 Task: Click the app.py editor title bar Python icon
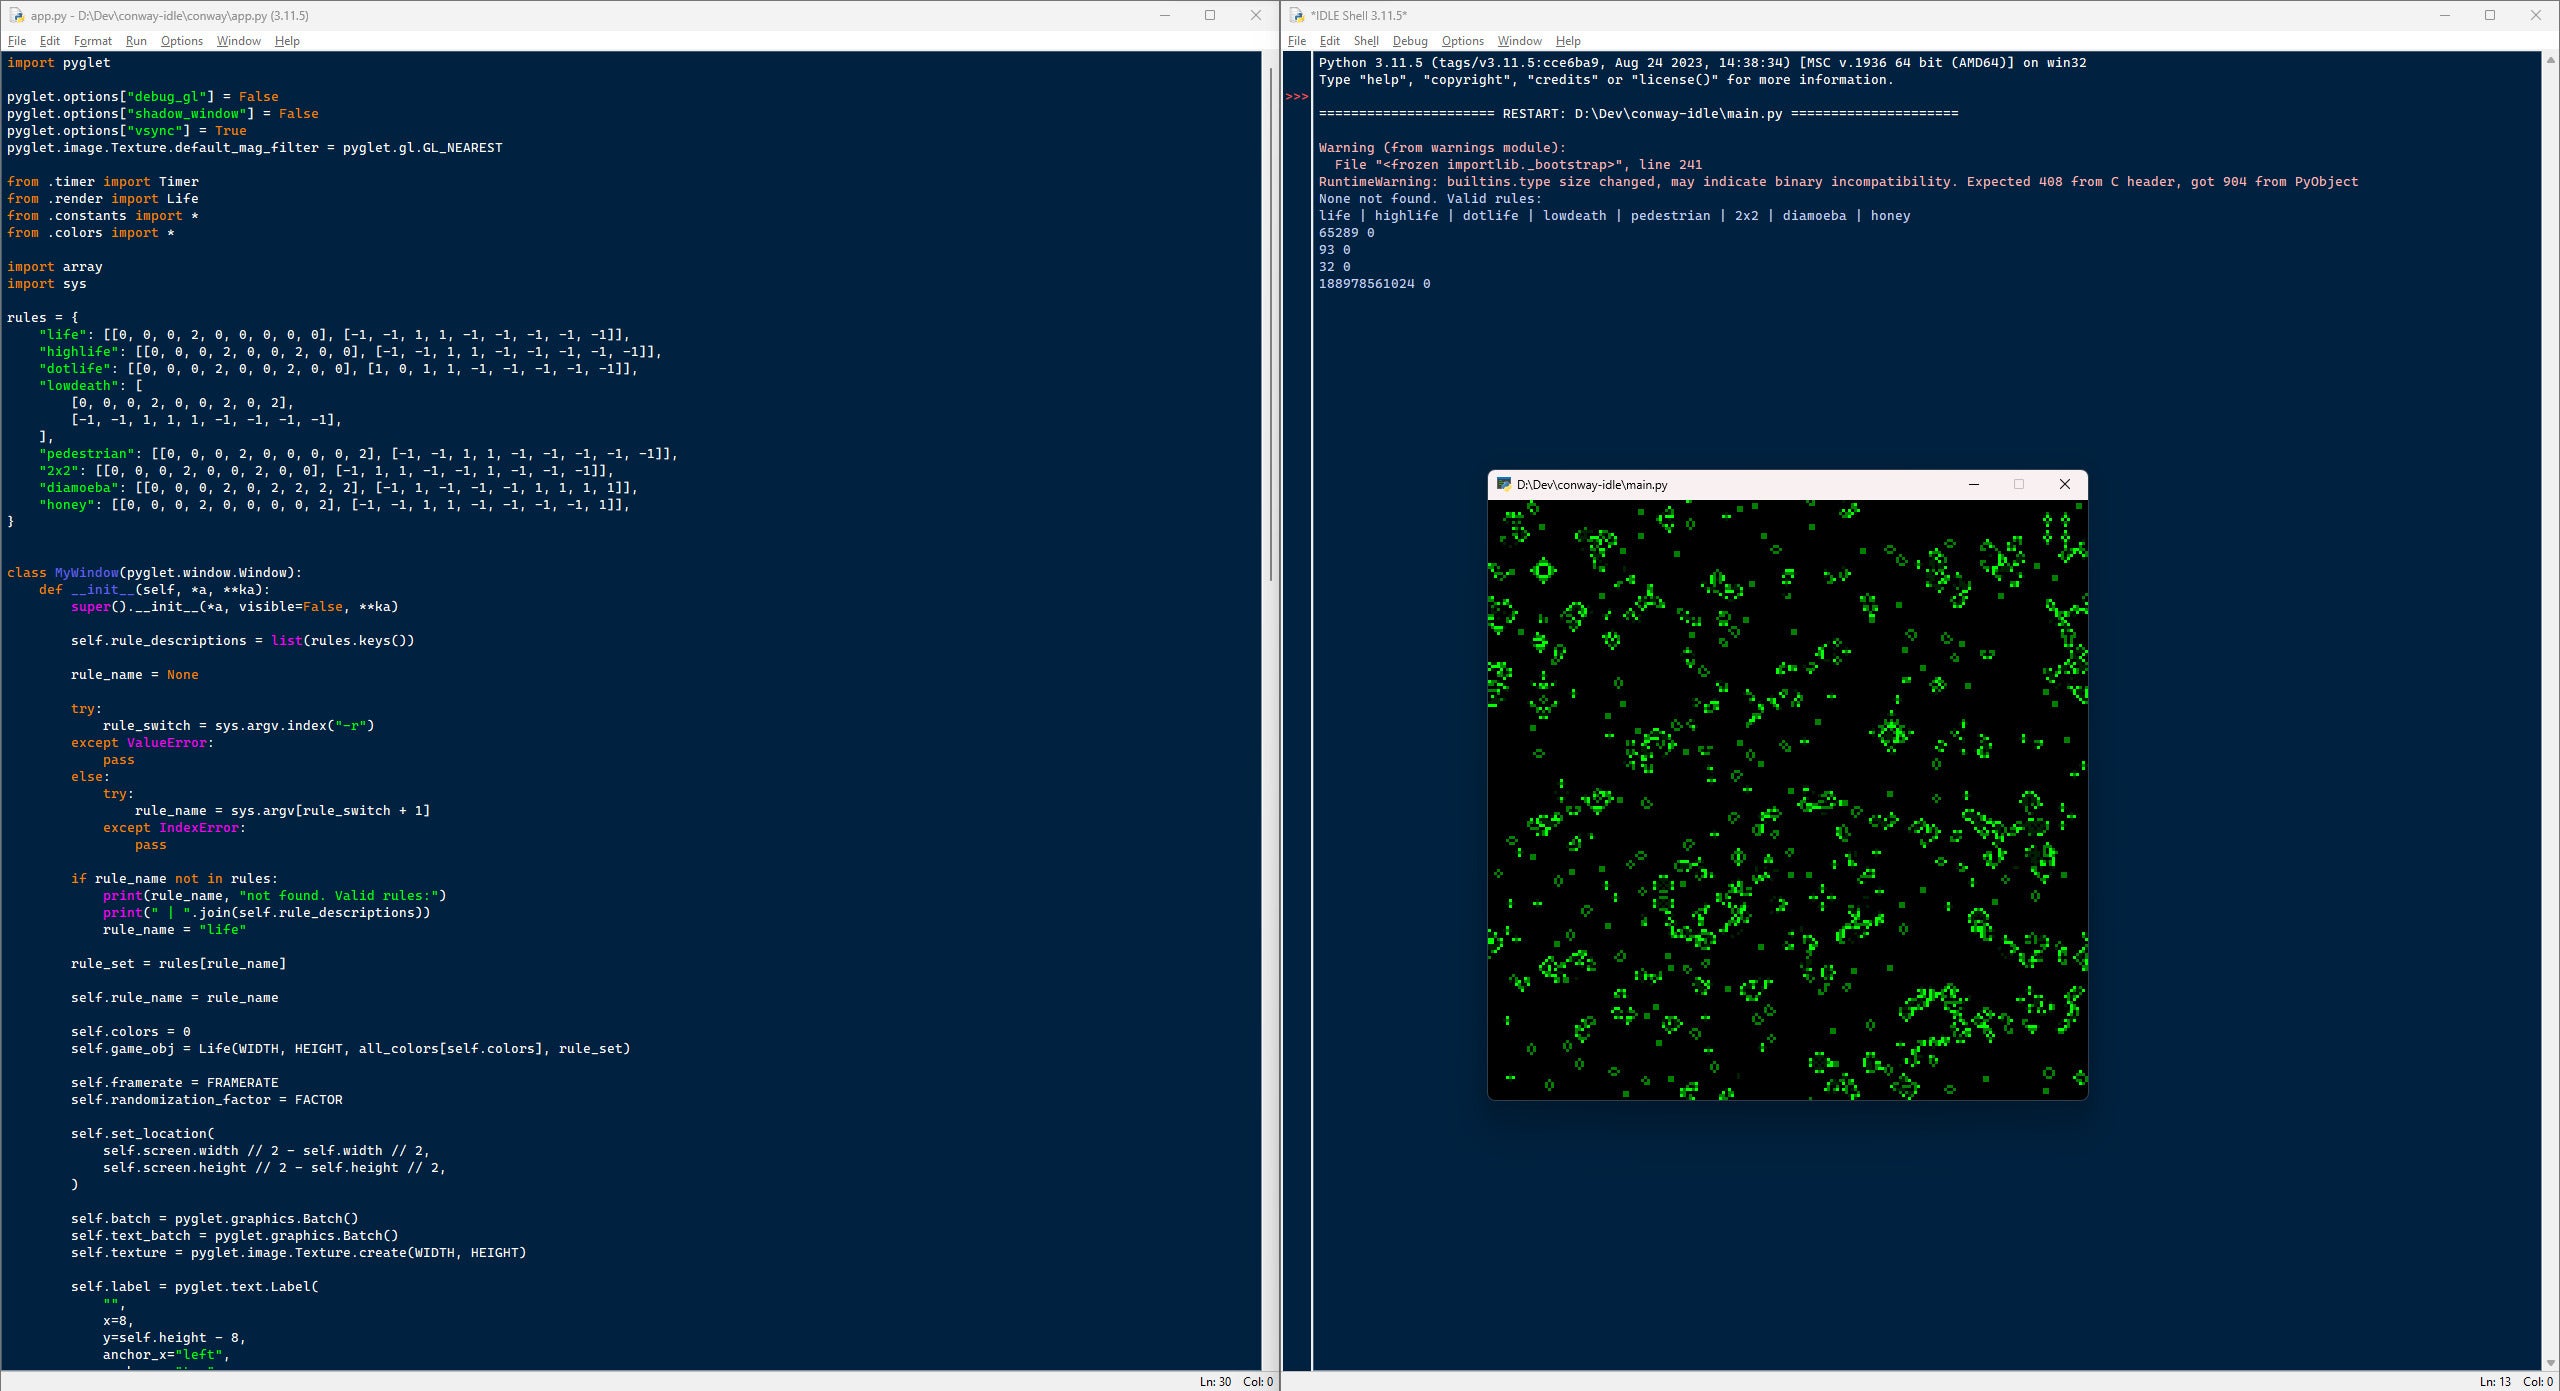pos(16,15)
